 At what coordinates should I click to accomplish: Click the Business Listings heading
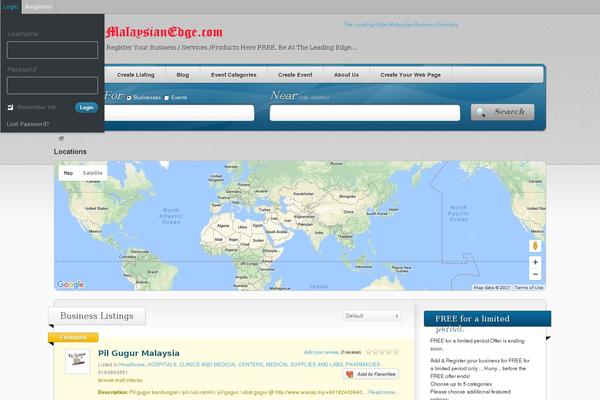point(97,316)
